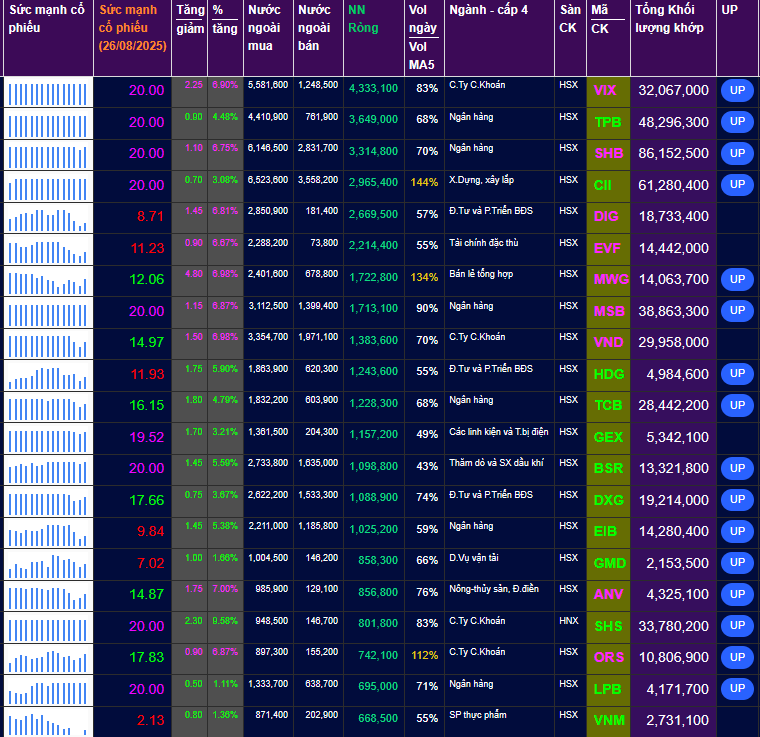Sort by 'Vol ngày Vol MA5' header
This screenshot has width=760, height=737.
coord(423,37)
